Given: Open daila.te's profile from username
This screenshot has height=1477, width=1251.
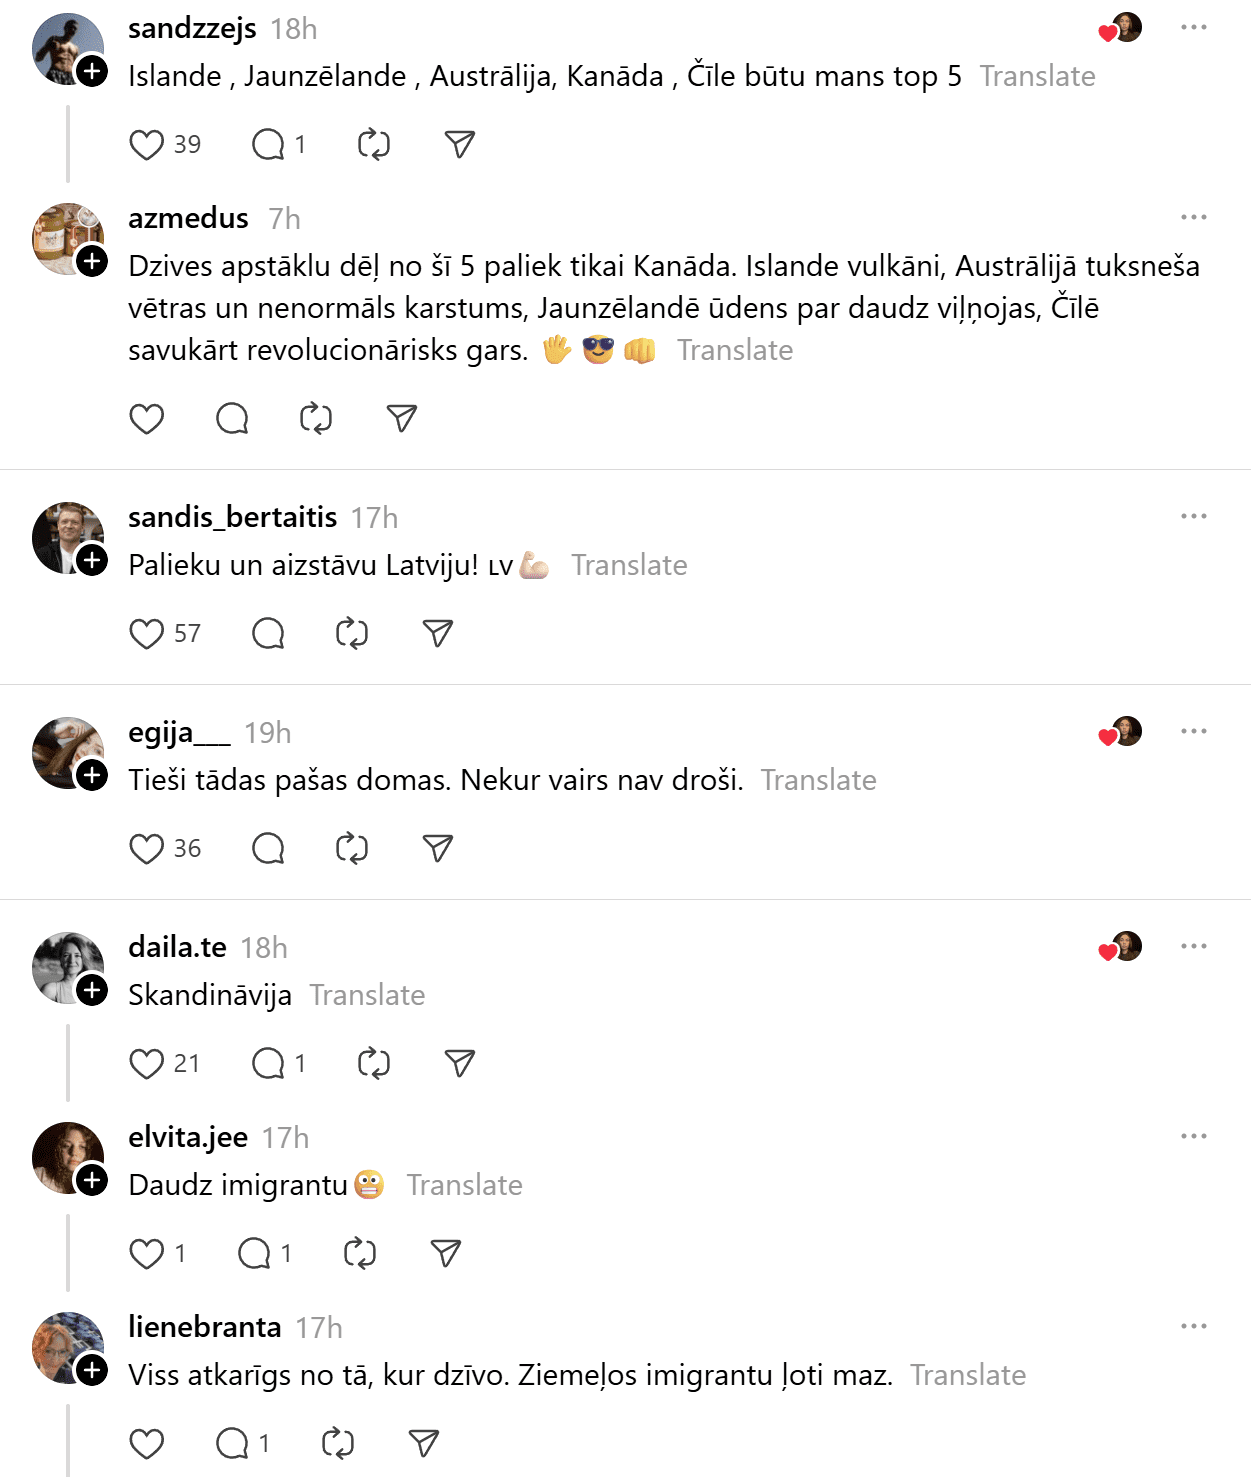Looking at the screenshot, I should [x=177, y=948].
